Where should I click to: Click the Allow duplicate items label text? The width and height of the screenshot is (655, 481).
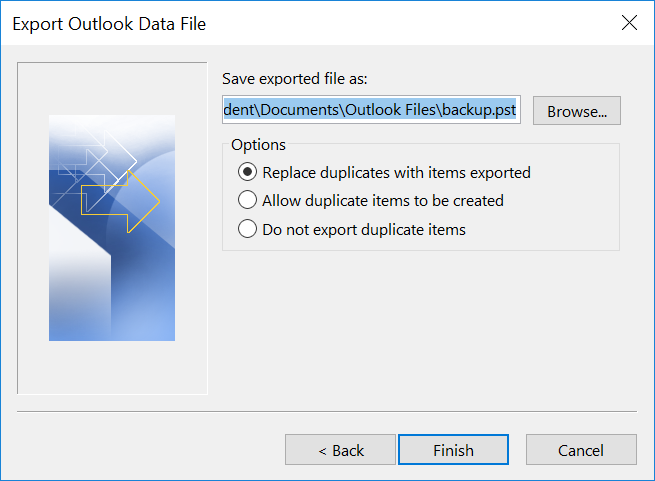pyautogui.click(x=383, y=201)
